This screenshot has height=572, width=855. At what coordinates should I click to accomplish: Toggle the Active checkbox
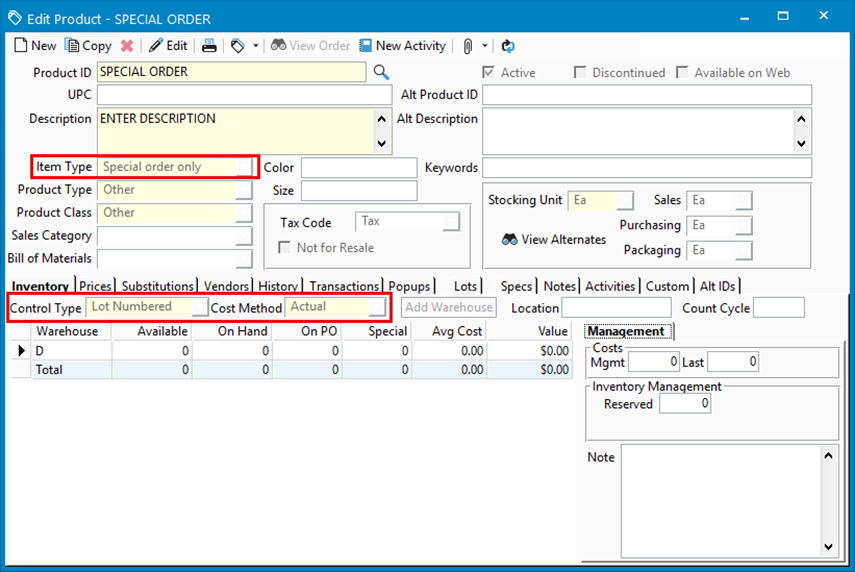pyautogui.click(x=488, y=73)
